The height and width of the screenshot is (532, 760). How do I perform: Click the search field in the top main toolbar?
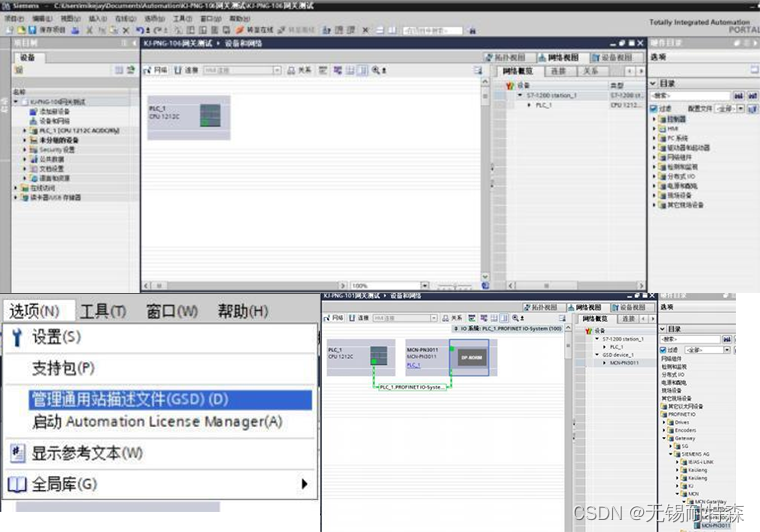click(x=432, y=31)
